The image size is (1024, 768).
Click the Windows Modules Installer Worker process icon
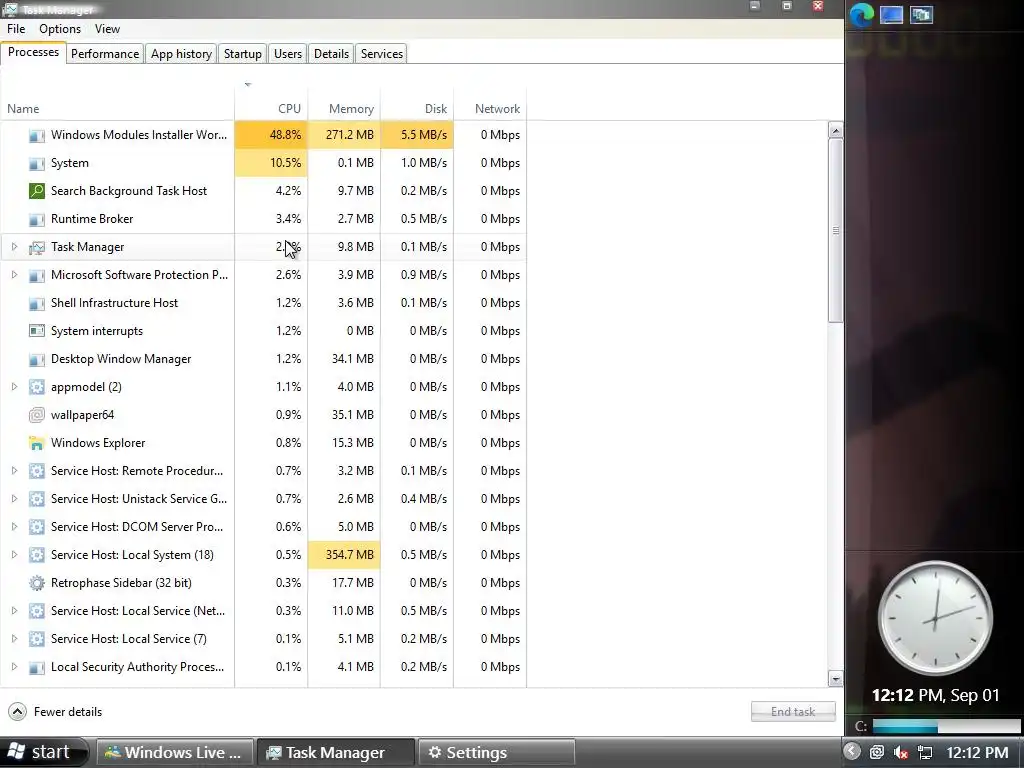point(37,135)
